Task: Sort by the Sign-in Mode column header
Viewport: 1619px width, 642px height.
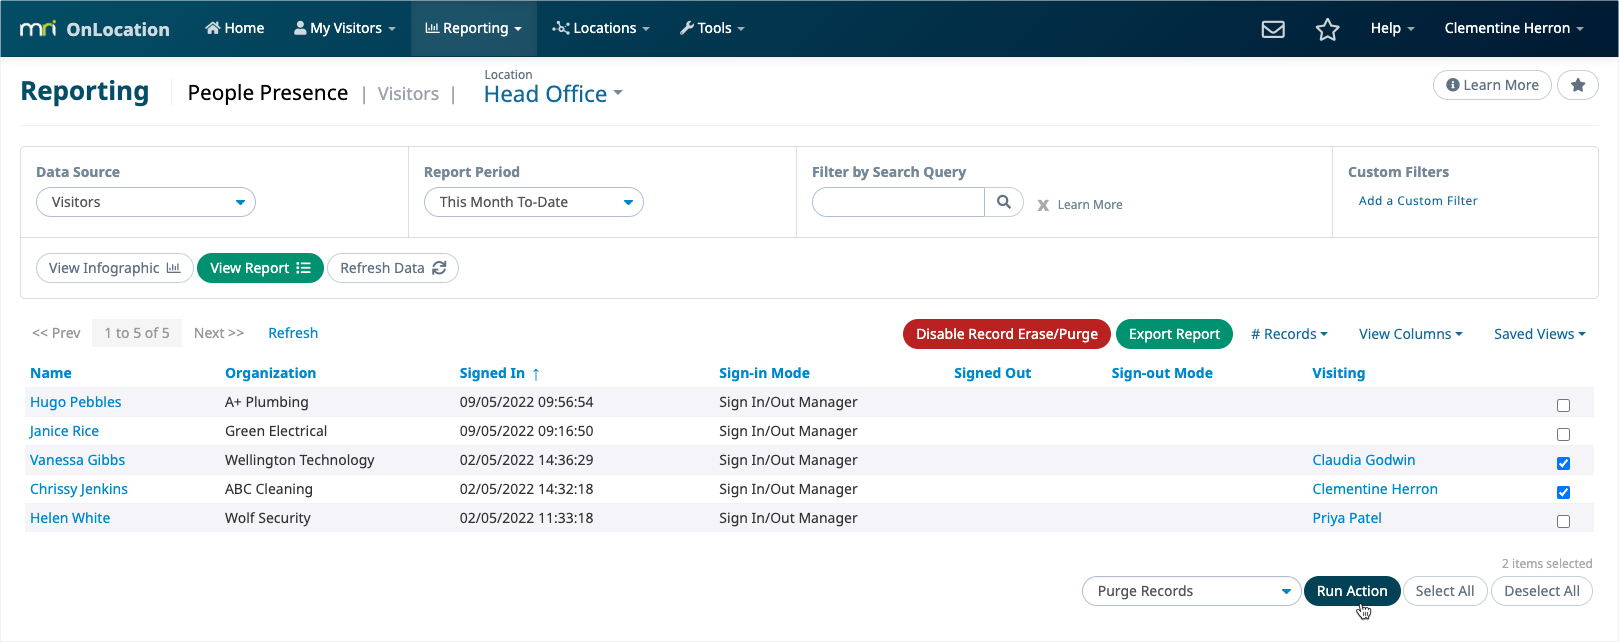Action: pos(764,373)
